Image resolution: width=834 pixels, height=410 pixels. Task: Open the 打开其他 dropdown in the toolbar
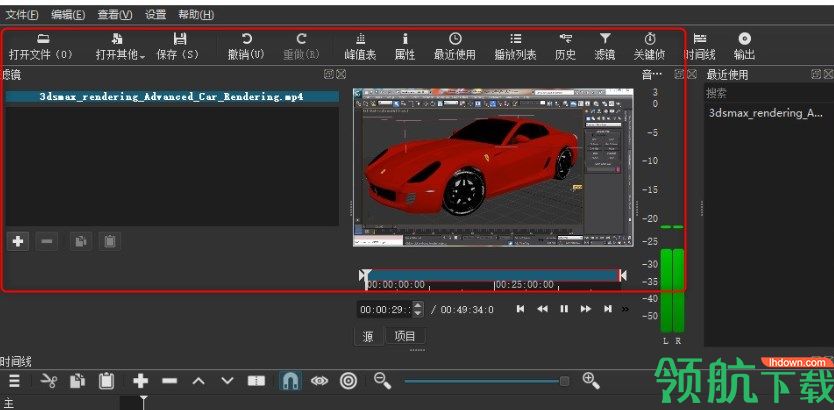121,47
